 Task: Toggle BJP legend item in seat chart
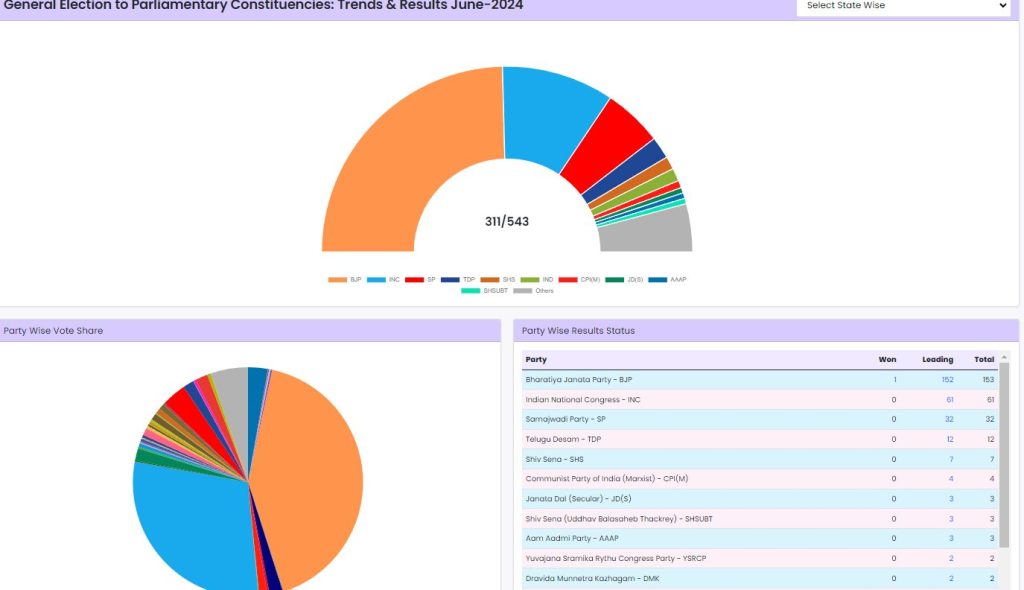pyautogui.click(x=345, y=279)
